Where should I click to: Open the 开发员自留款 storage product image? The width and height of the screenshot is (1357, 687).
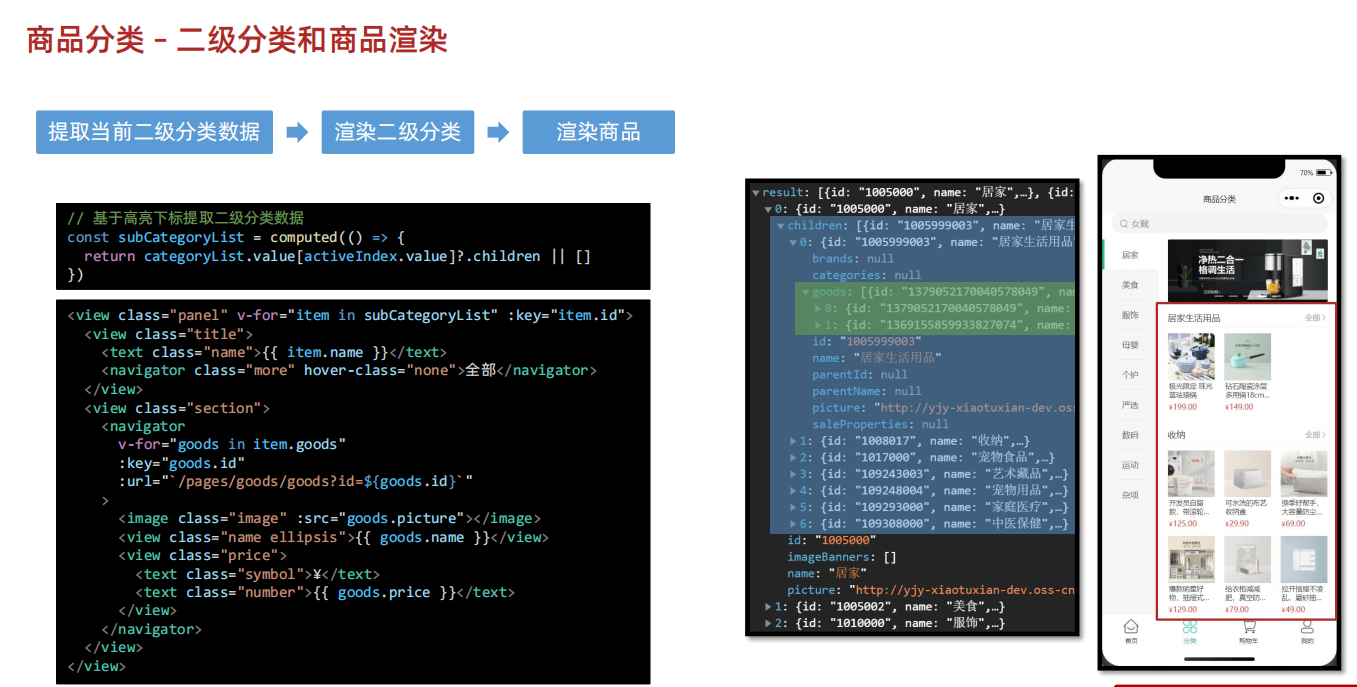pos(1191,473)
